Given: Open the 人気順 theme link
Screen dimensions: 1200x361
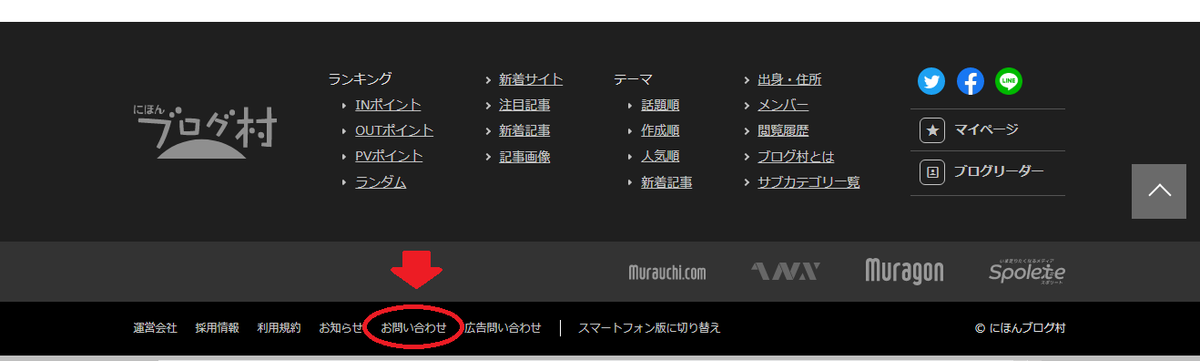Looking at the screenshot, I should click(660, 157).
